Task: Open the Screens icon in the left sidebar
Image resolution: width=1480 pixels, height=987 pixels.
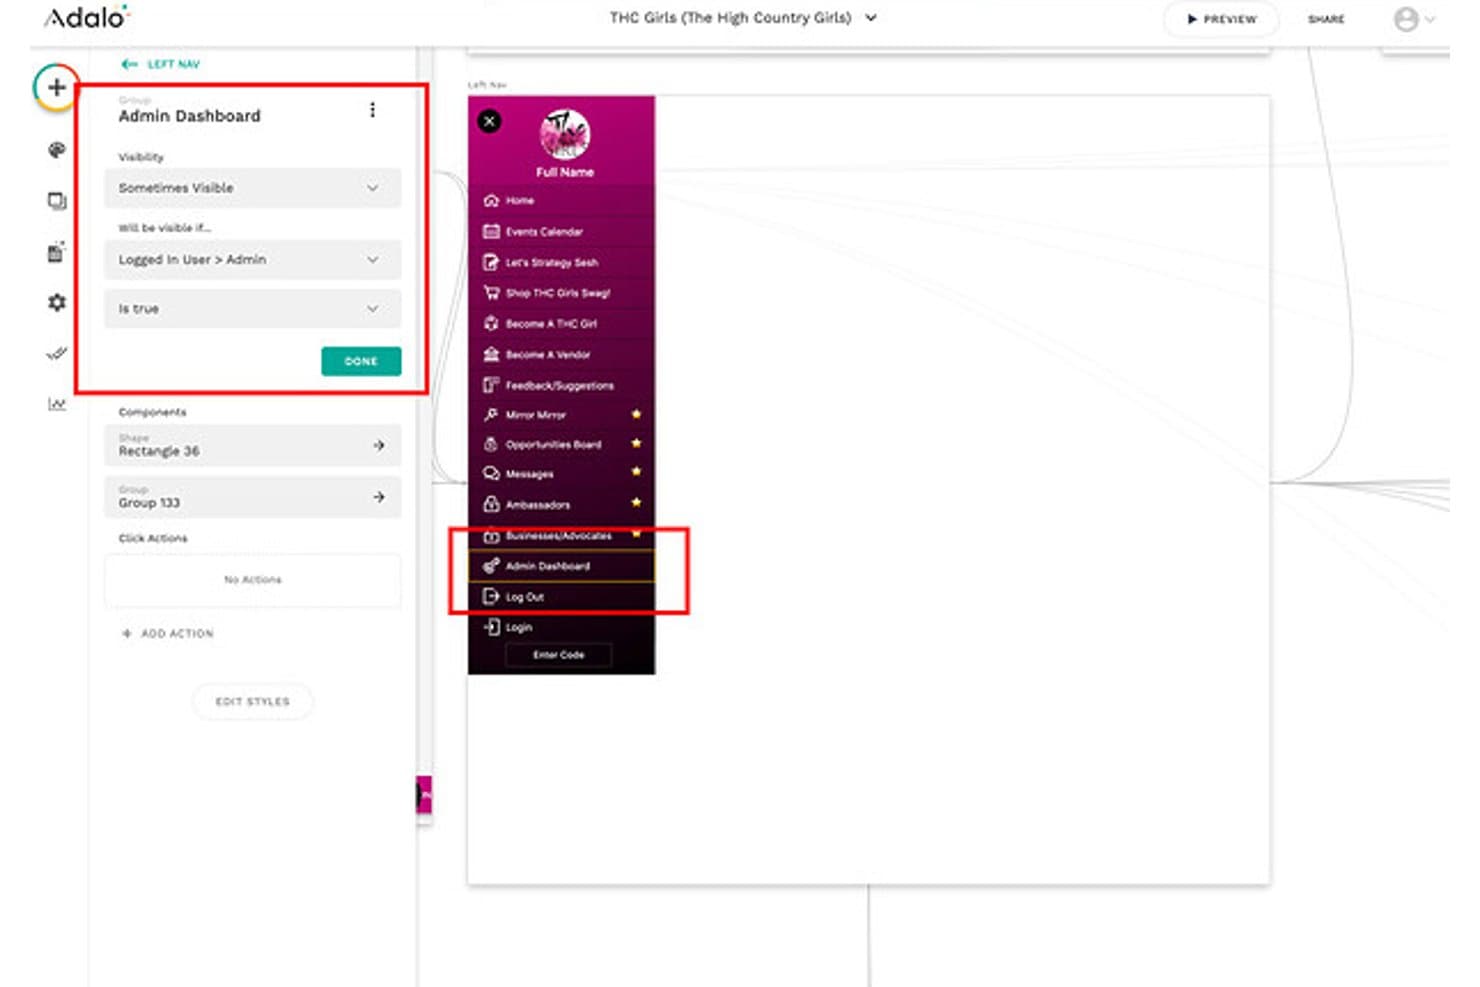Action: pyautogui.click(x=56, y=201)
